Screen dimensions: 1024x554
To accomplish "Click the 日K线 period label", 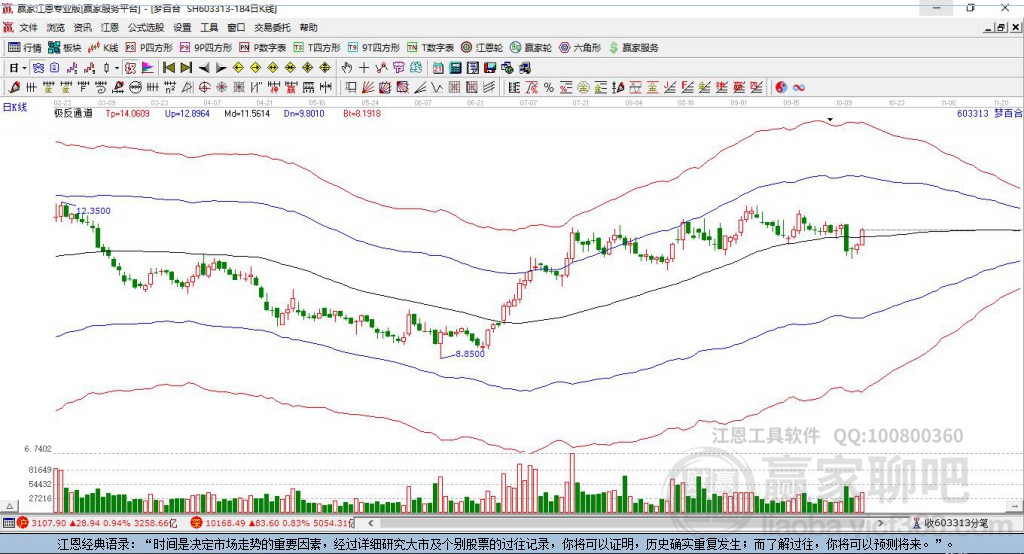I will [x=15, y=107].
